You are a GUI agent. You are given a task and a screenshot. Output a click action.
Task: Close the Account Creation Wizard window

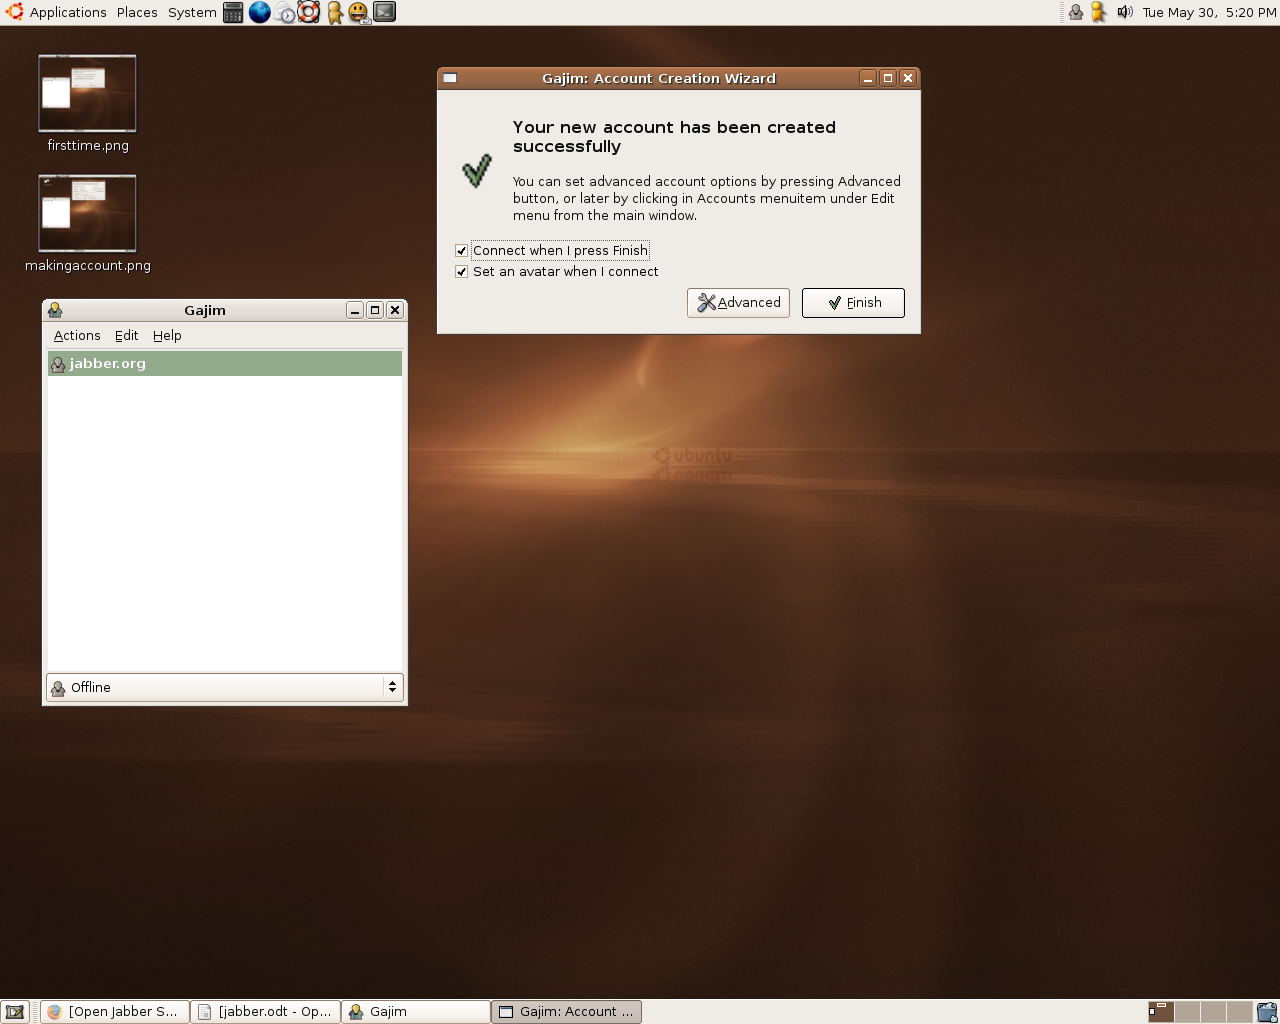point(908,78)
